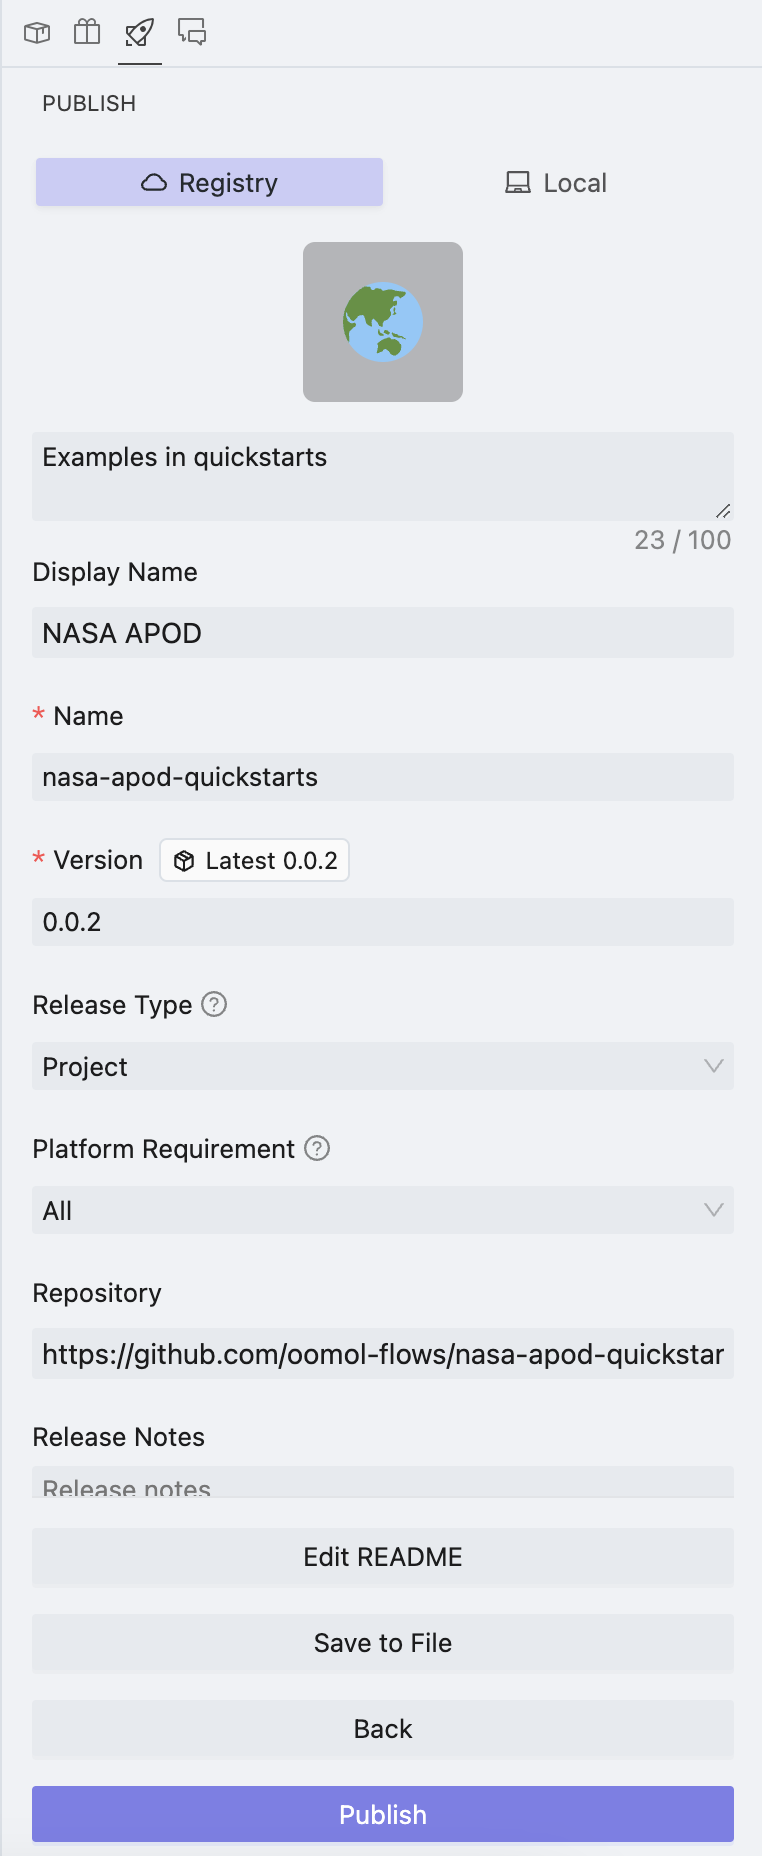Switch to Local publish mode

(x=556, y=183)
